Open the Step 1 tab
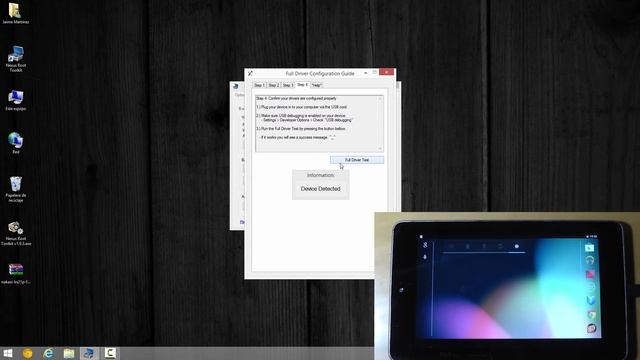640x360 pixels. [259, 85]
